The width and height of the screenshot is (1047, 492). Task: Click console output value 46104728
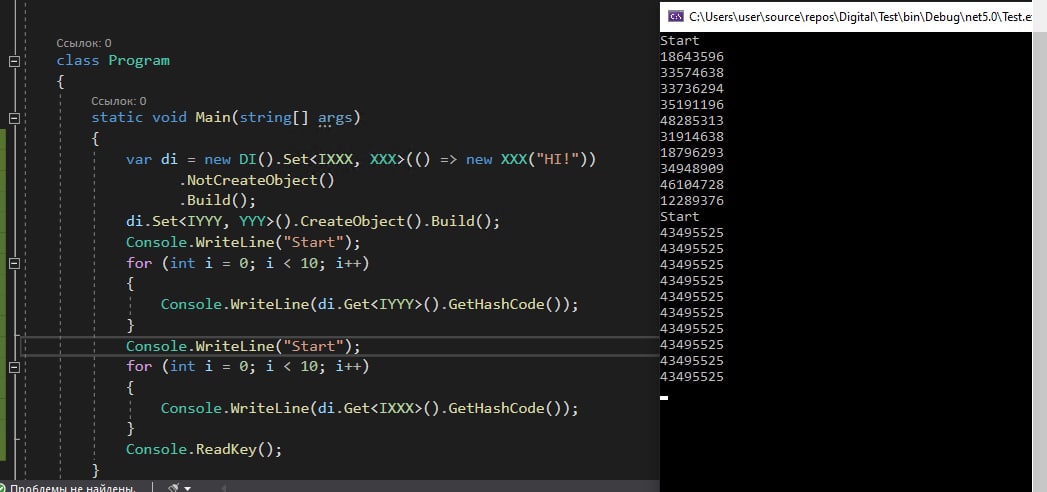pos(692,185)
